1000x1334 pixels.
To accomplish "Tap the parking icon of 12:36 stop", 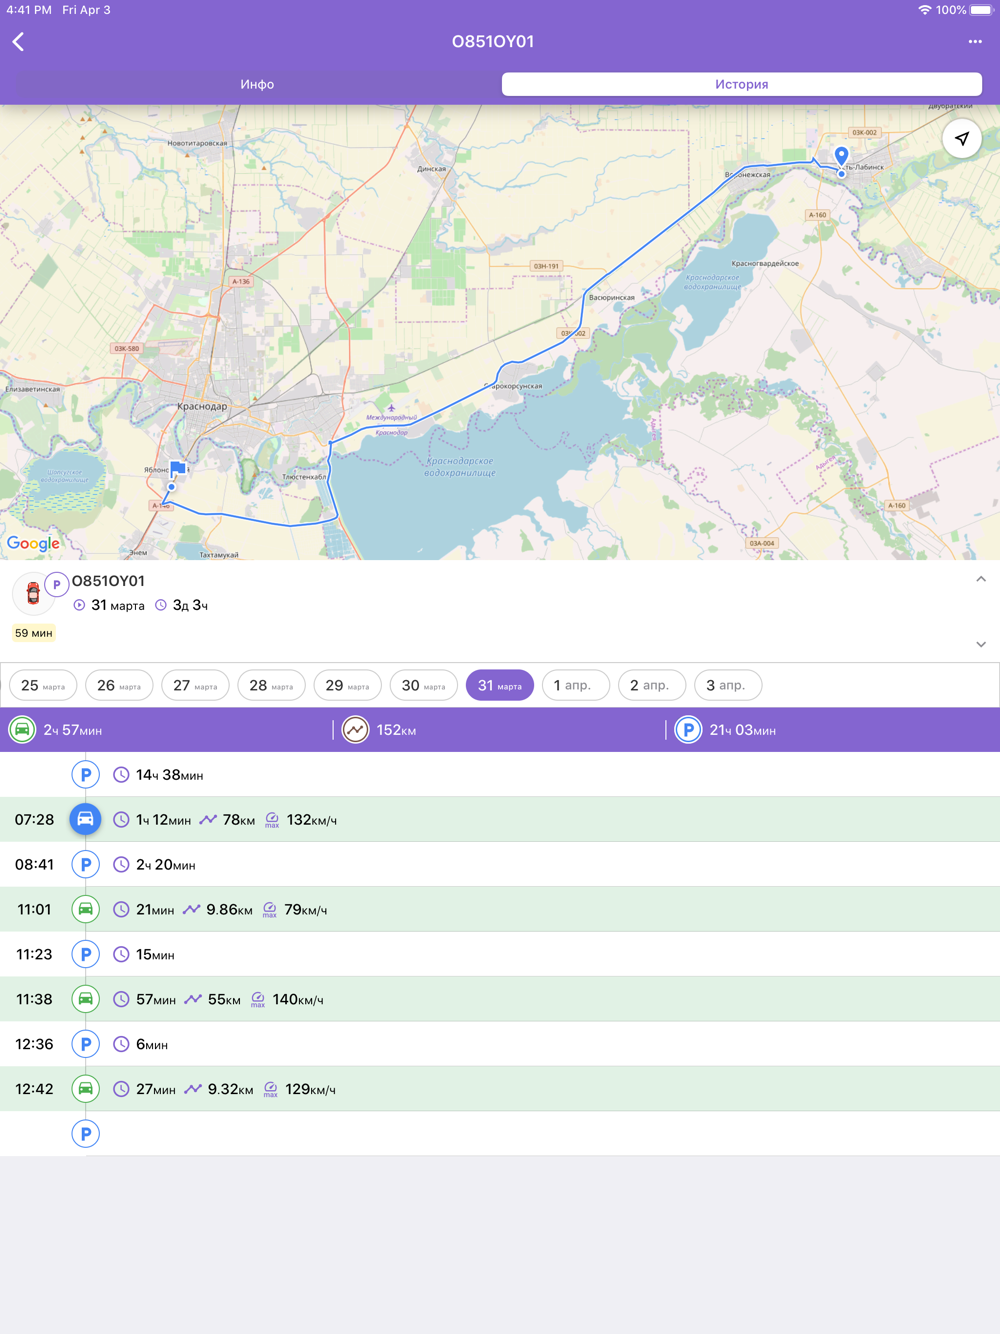I will [x=85, y=1044].
